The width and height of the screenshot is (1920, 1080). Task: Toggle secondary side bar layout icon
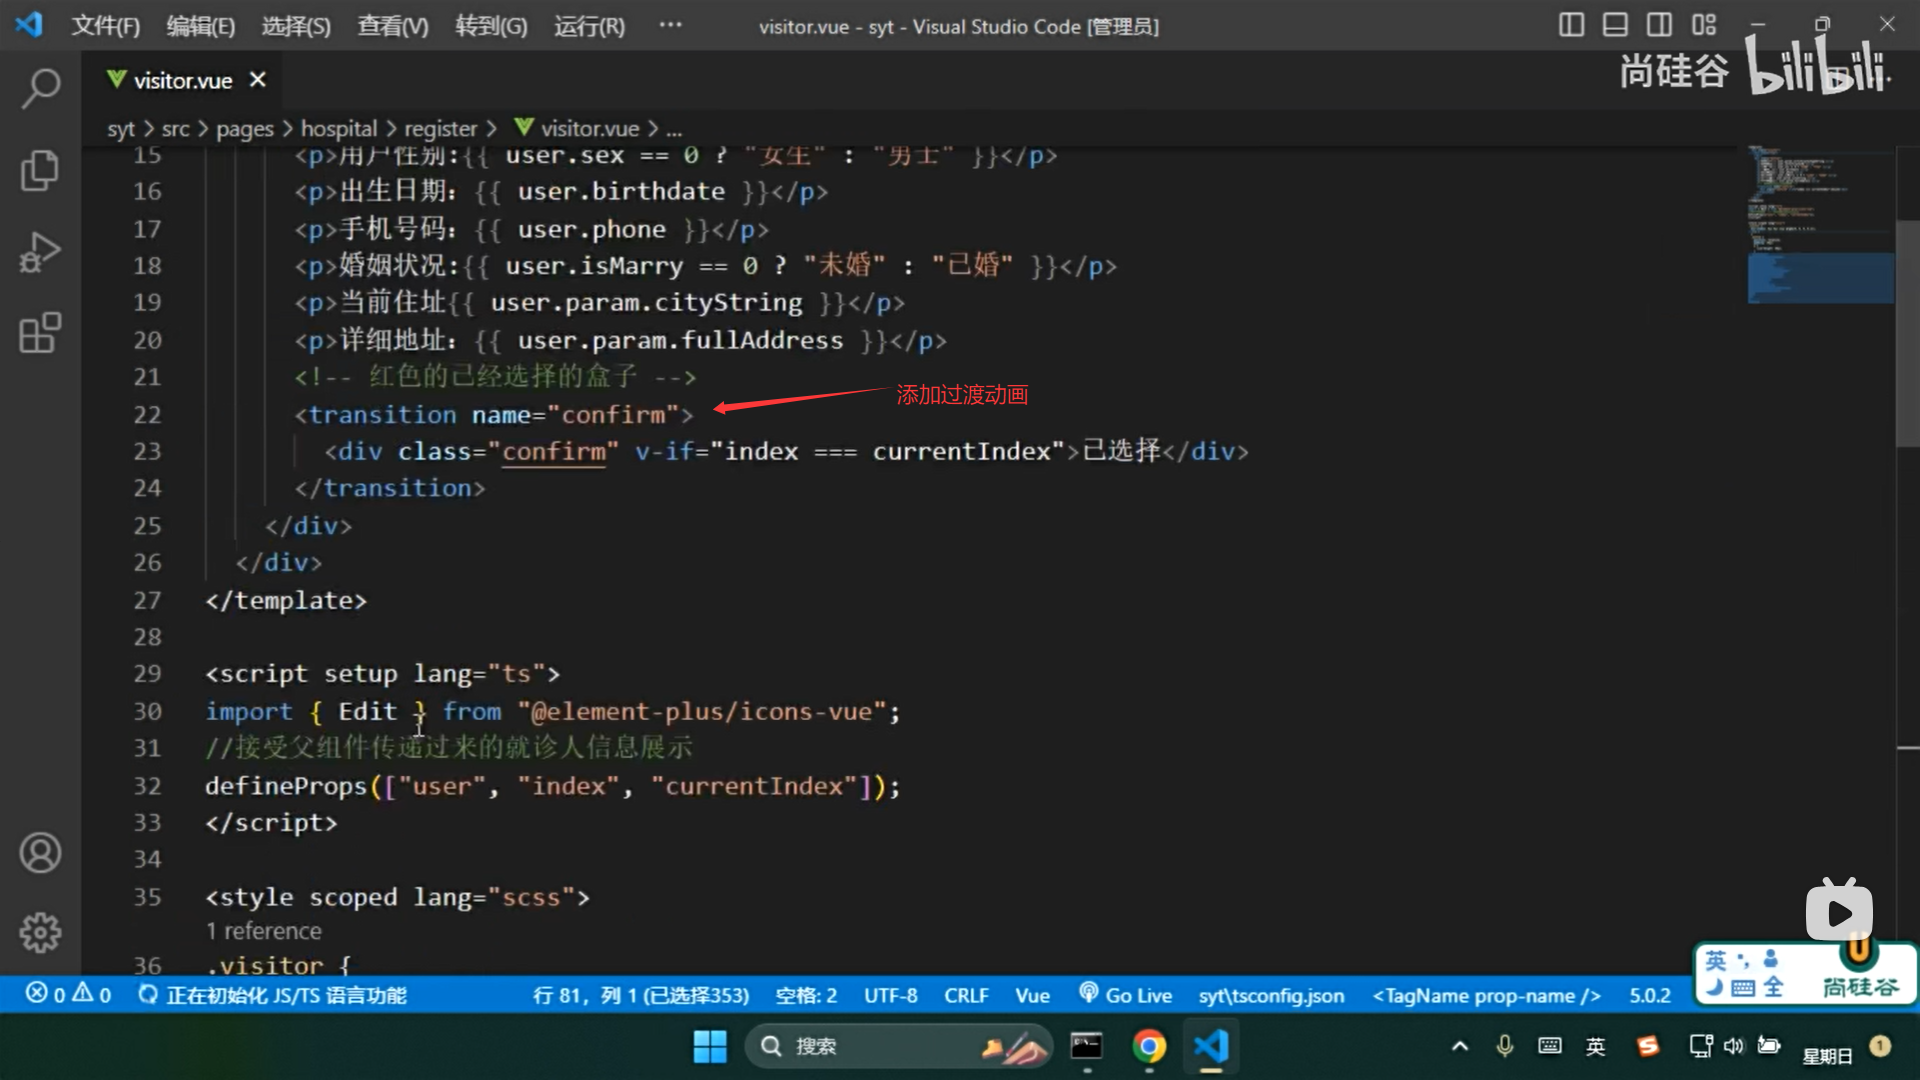click(1659, 25)
